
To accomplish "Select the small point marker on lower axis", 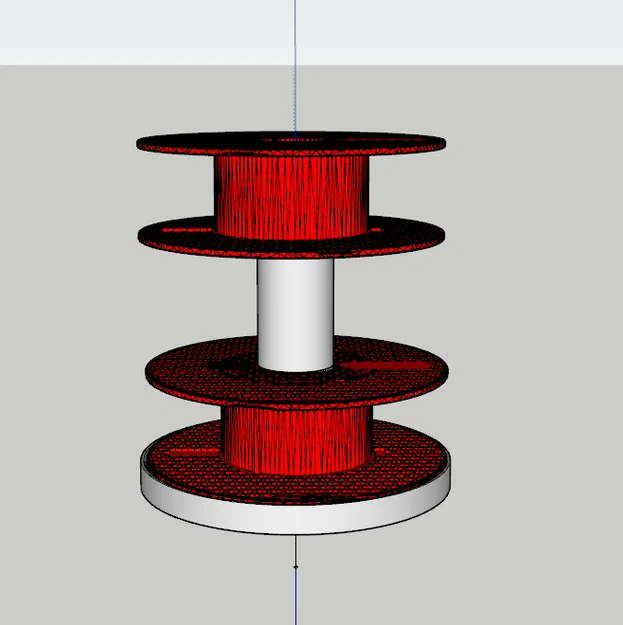I will coord(296,567).
